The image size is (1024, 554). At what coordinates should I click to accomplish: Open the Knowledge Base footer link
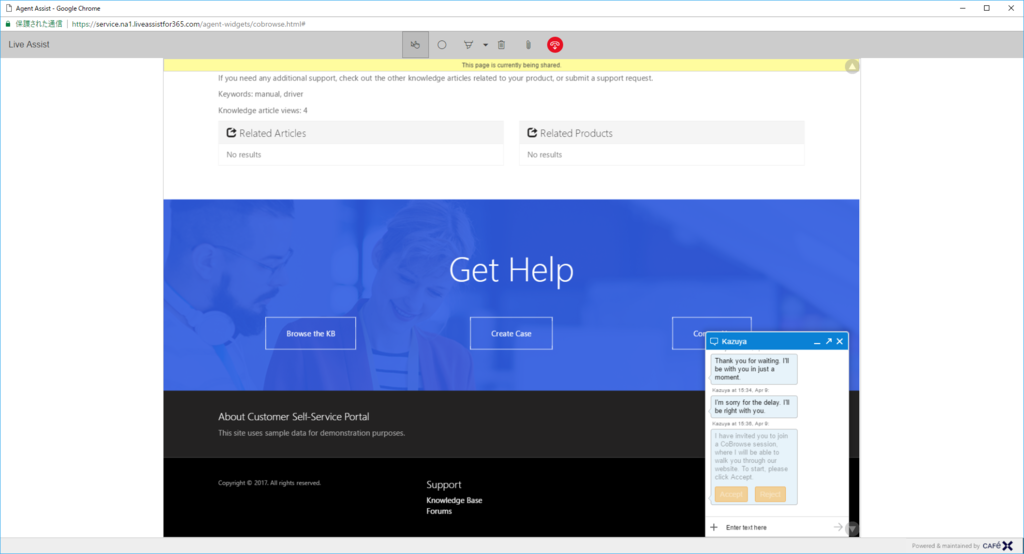tap(455, 500)
